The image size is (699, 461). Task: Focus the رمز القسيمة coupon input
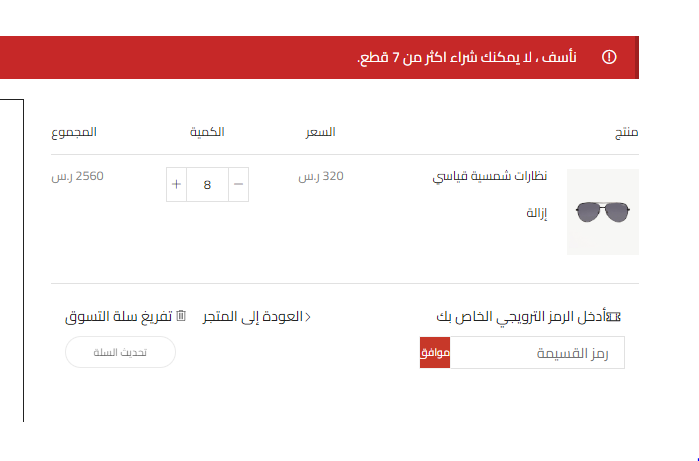(x=537, y=353)
